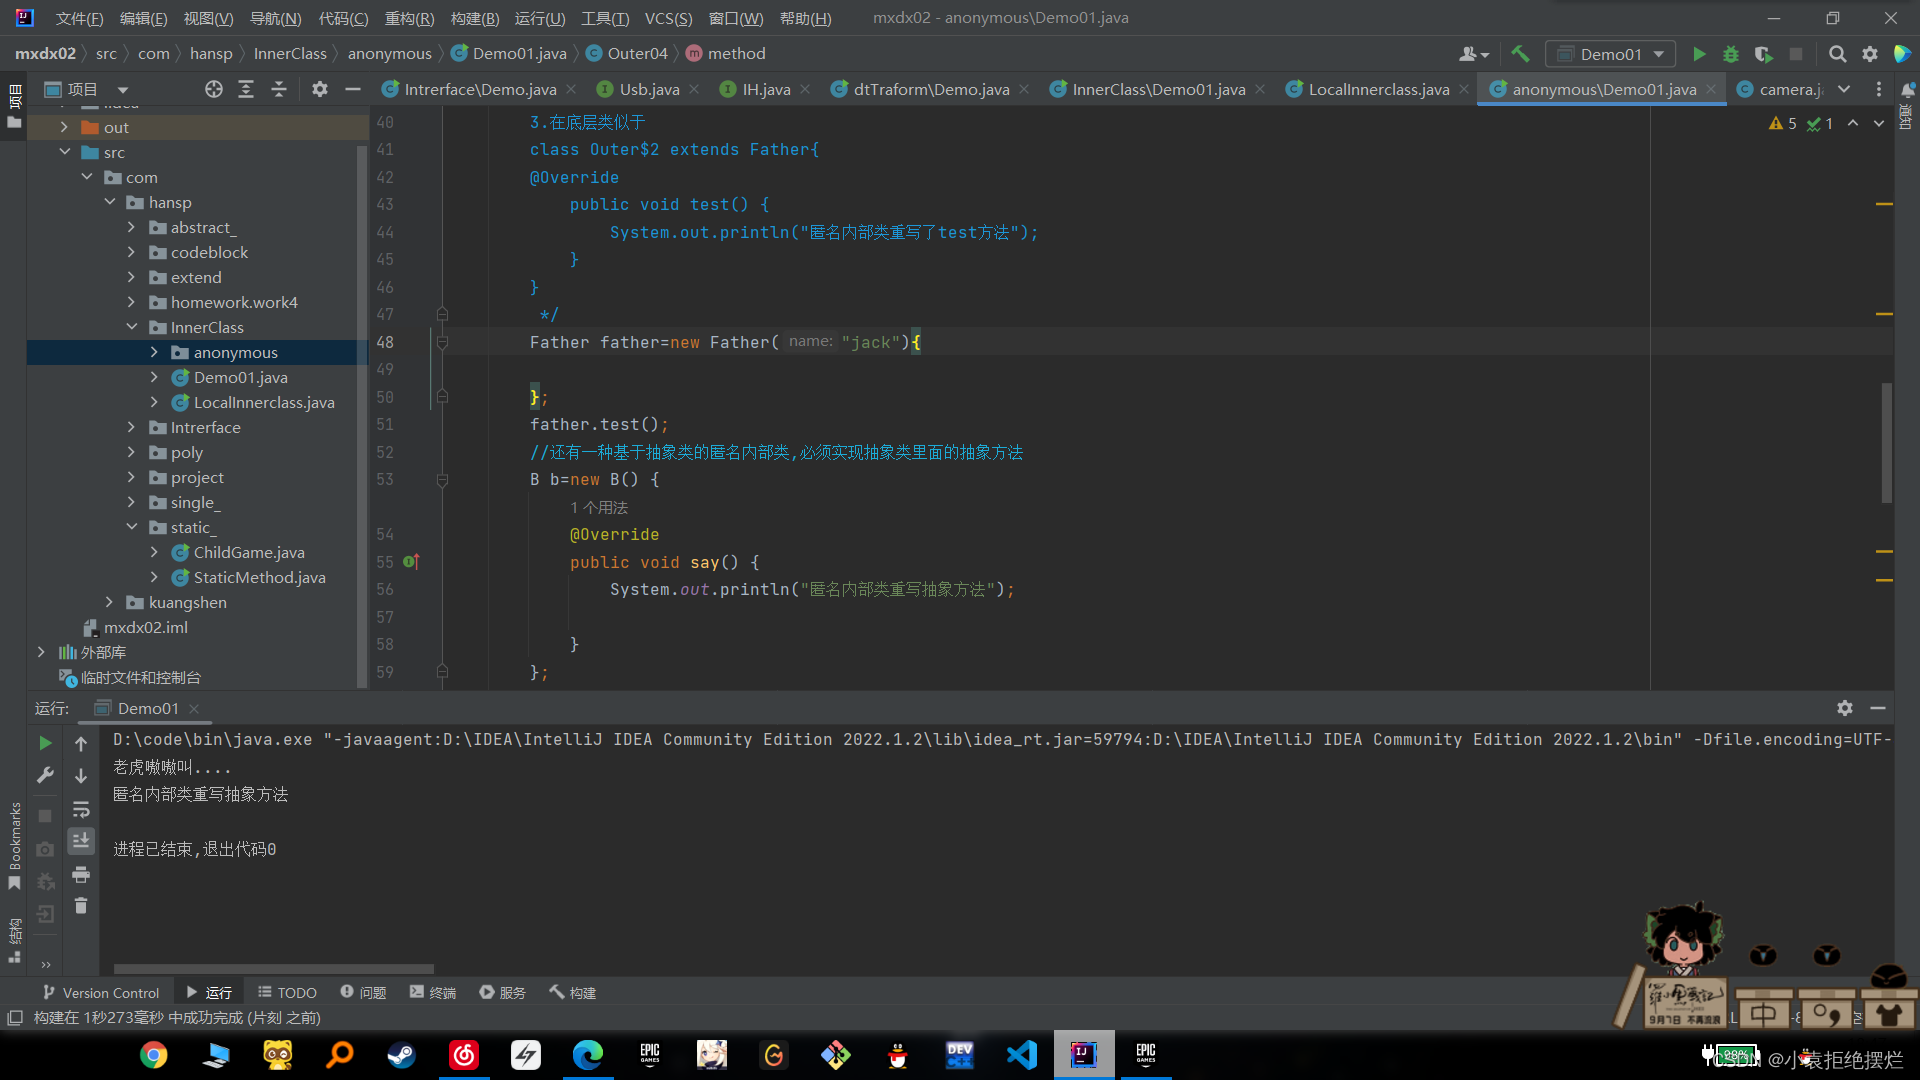Select ChildGame.java in project tree
Viewport: 1920px width, 1080px height.
[x=249, y=552]
